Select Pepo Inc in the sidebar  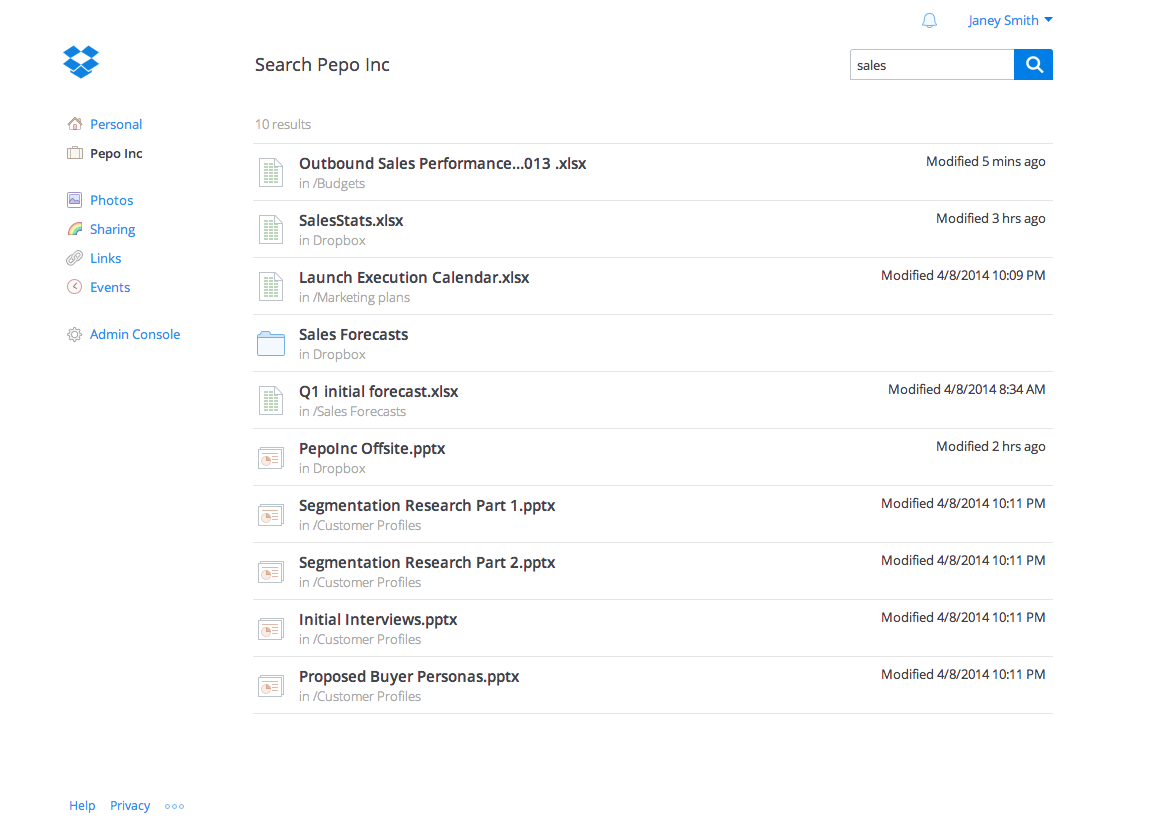coord(116,154)
